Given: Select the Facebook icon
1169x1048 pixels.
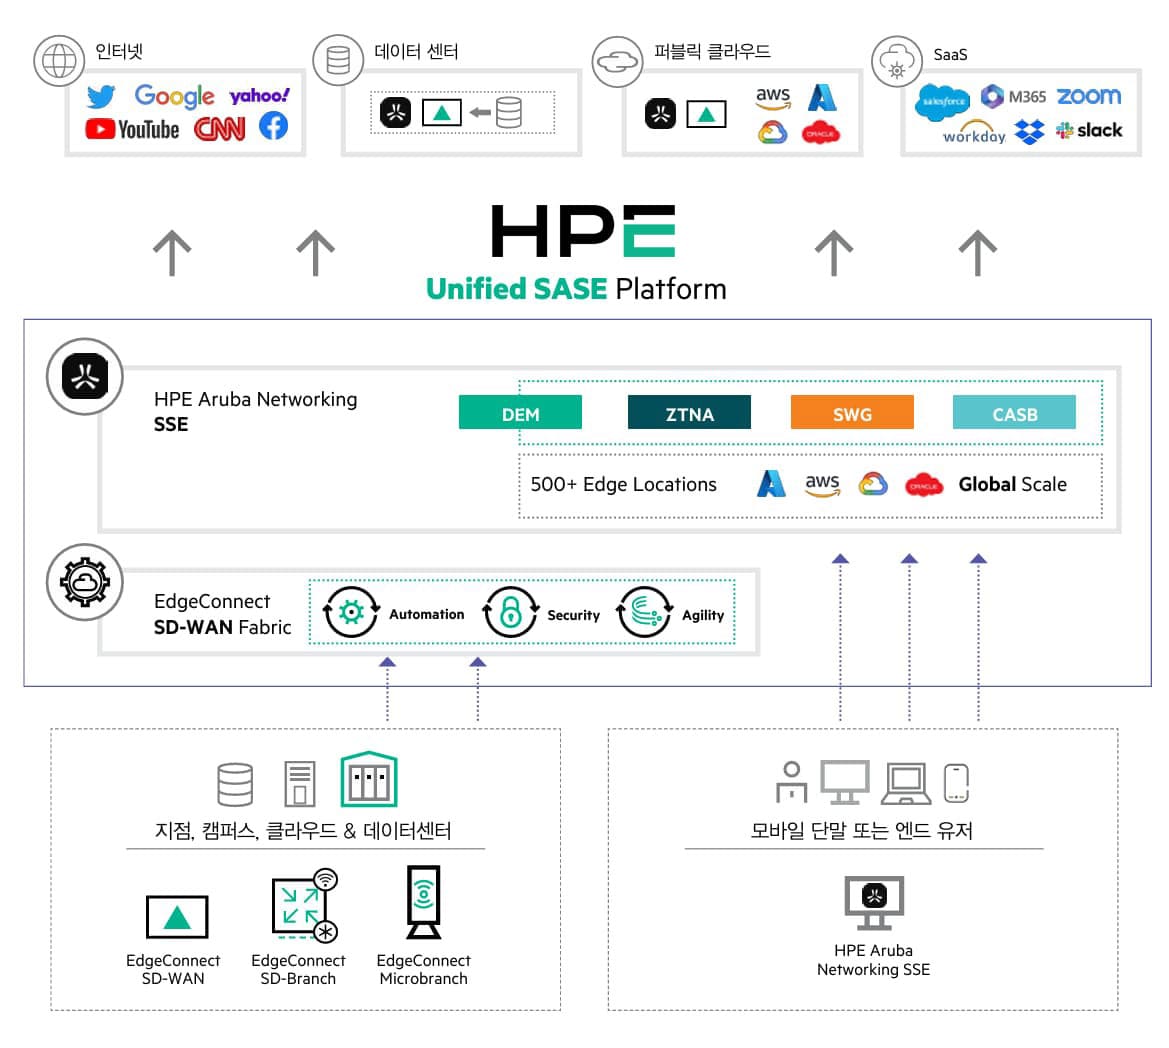Looking at the screenshot, I should point(273,126).
